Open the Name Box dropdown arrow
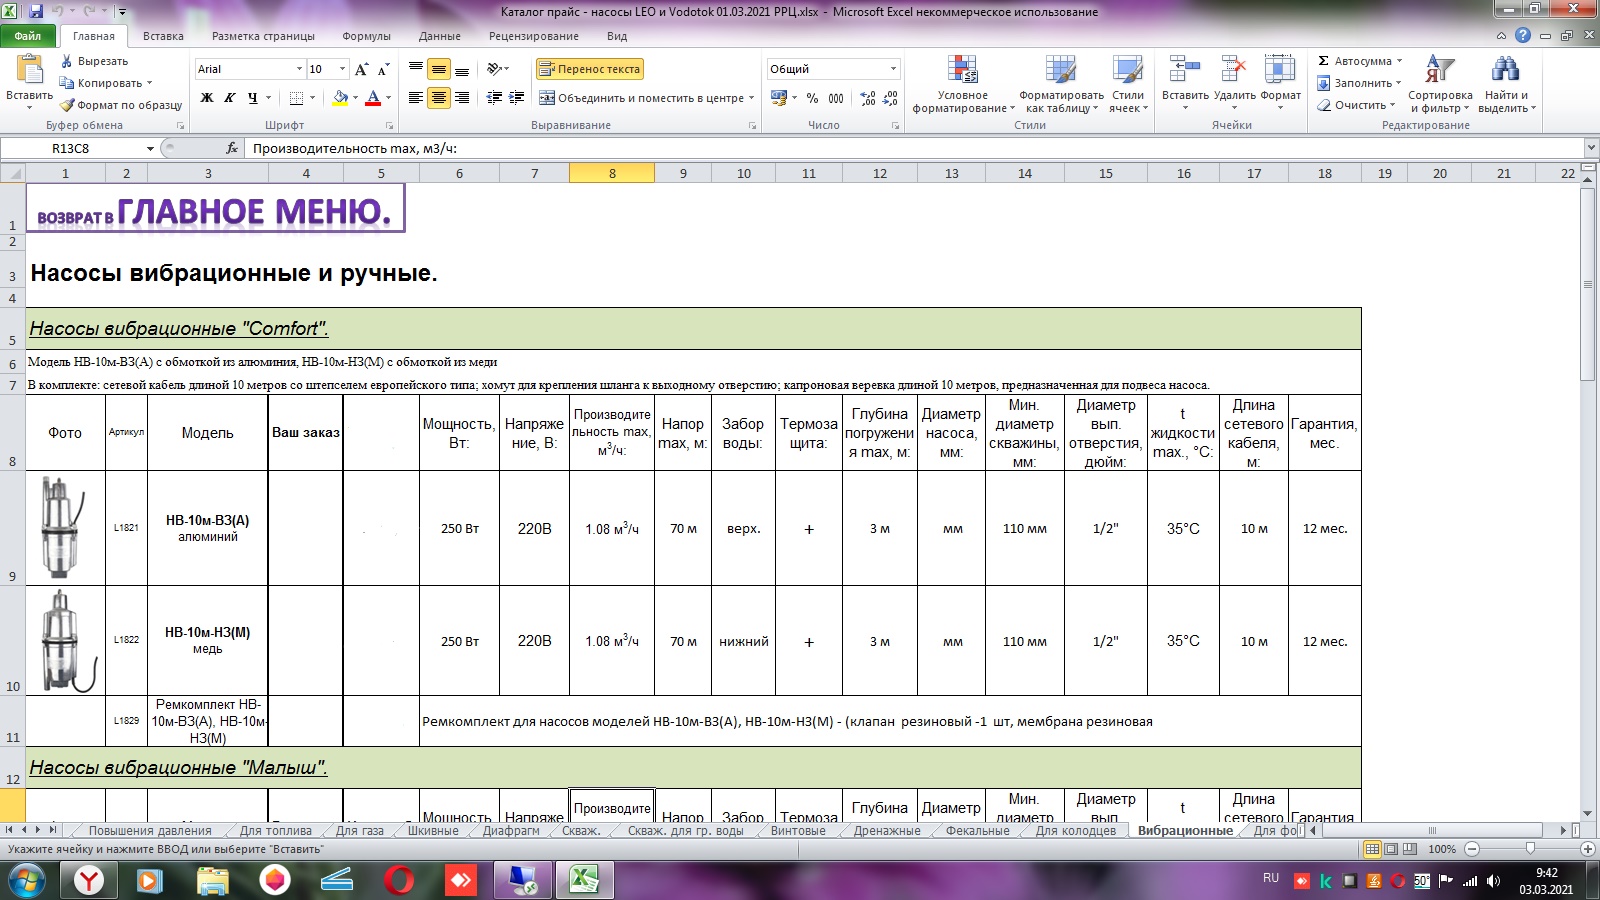 click(150, 148)
